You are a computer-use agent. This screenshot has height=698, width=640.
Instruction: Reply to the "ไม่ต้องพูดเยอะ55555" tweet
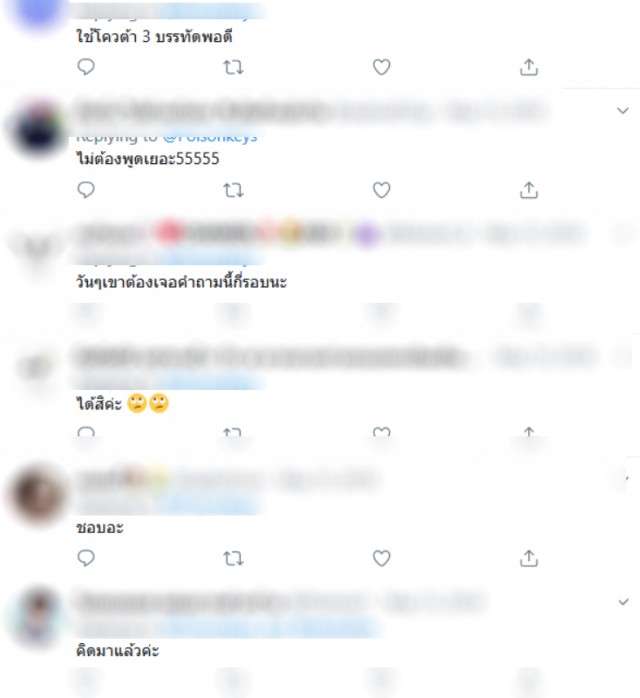86,190
